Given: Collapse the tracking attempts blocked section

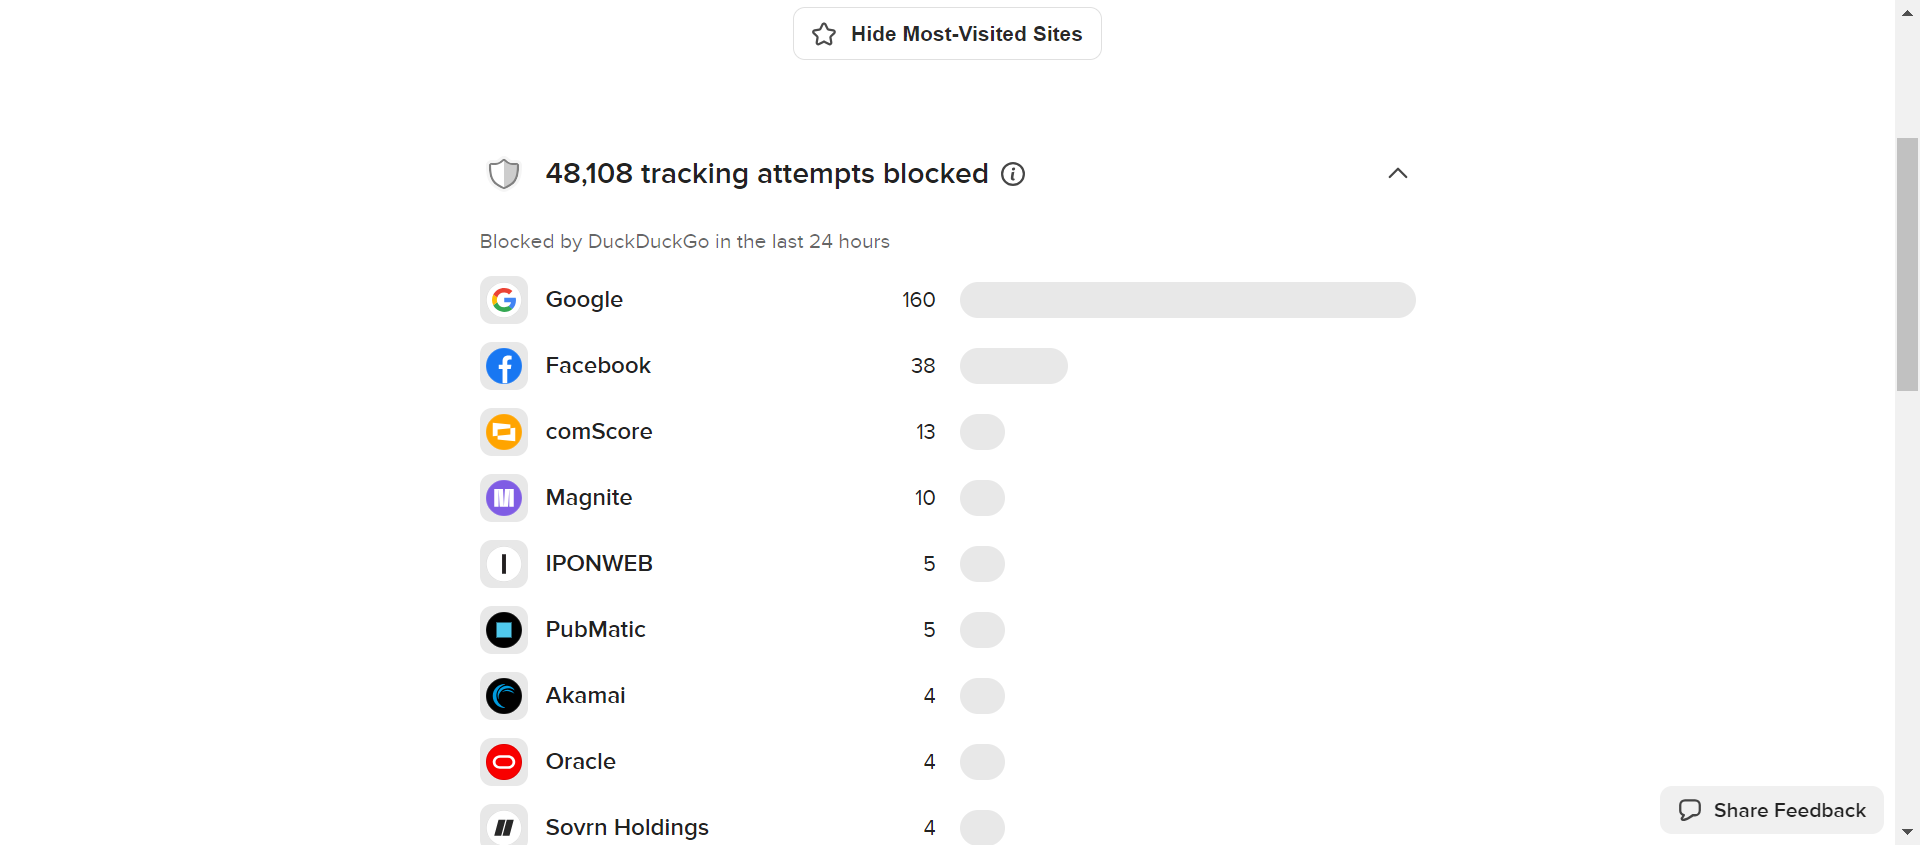Looking at the screenshot, I should 1398,174.
